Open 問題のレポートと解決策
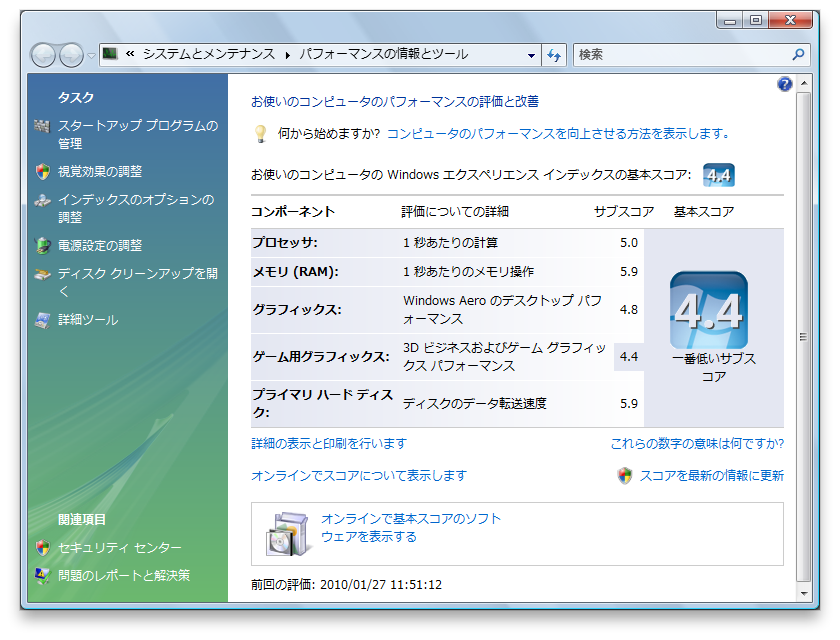This screenshot has height=640, width=840. (x=124, y=576)
